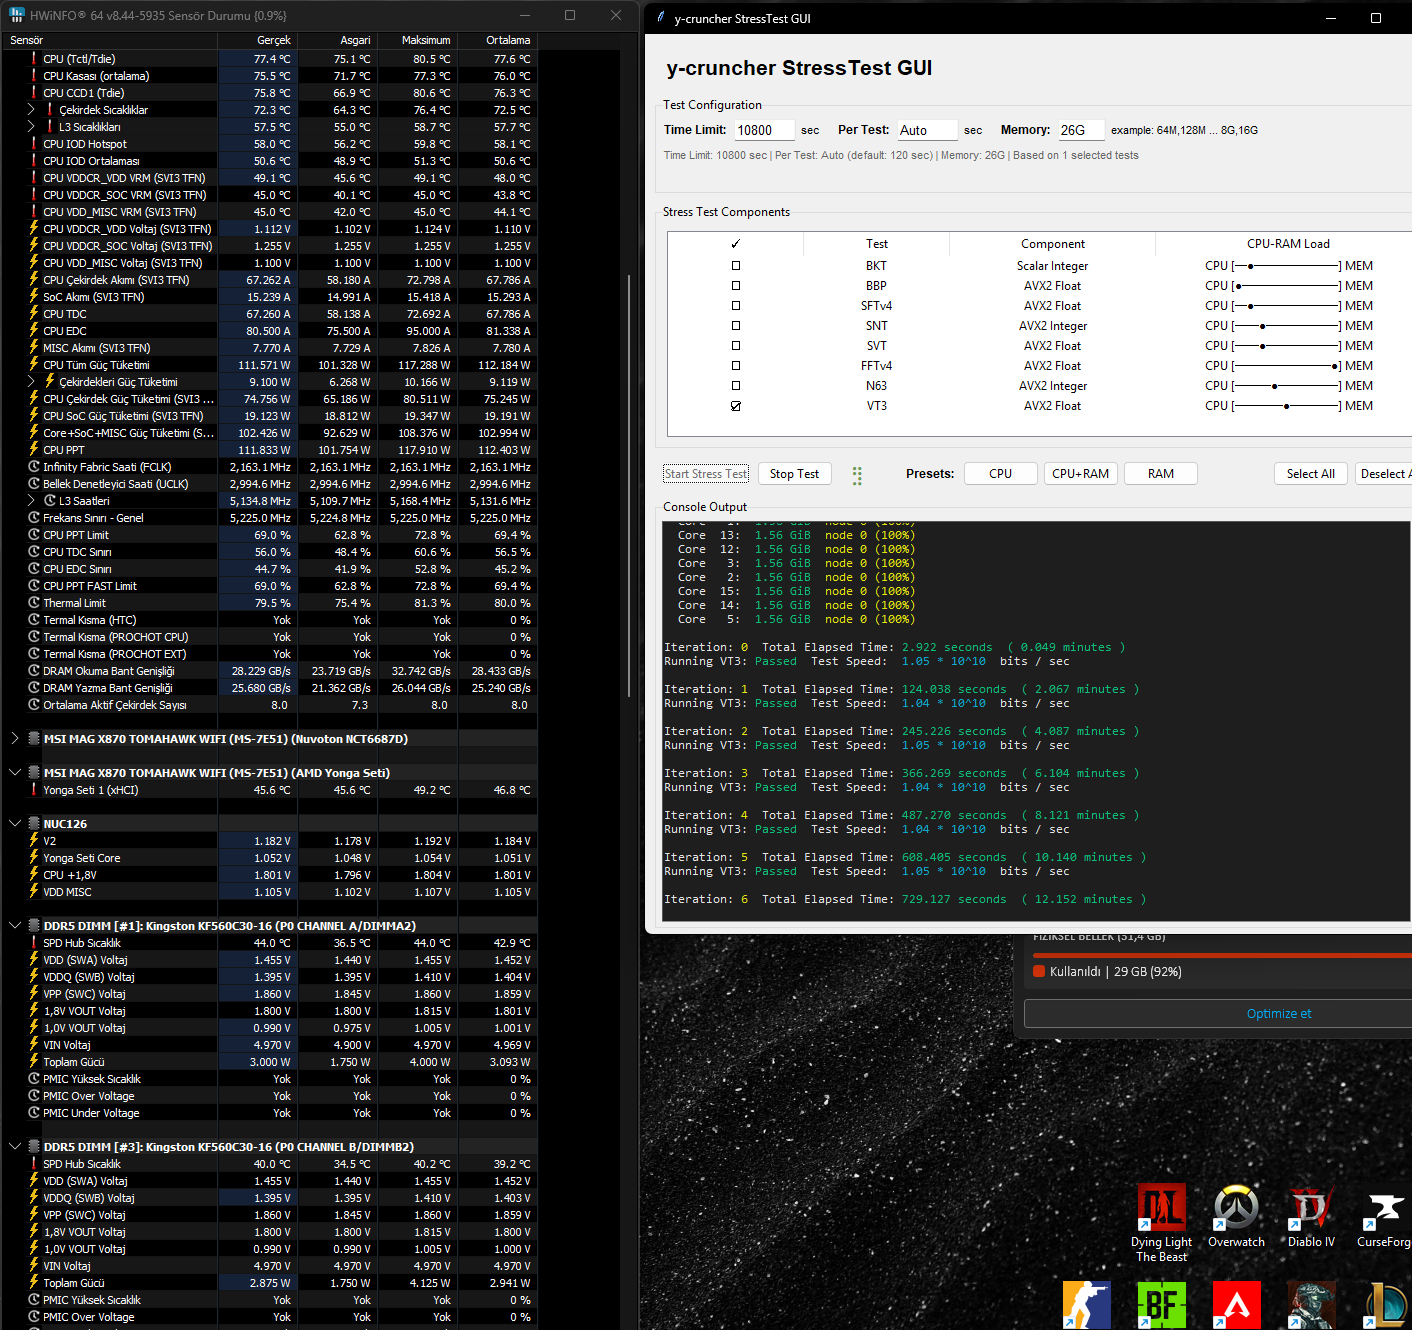Screen dimensions: 1412x1330
Task: Click the Start Stress Test button
Action: 706,474
